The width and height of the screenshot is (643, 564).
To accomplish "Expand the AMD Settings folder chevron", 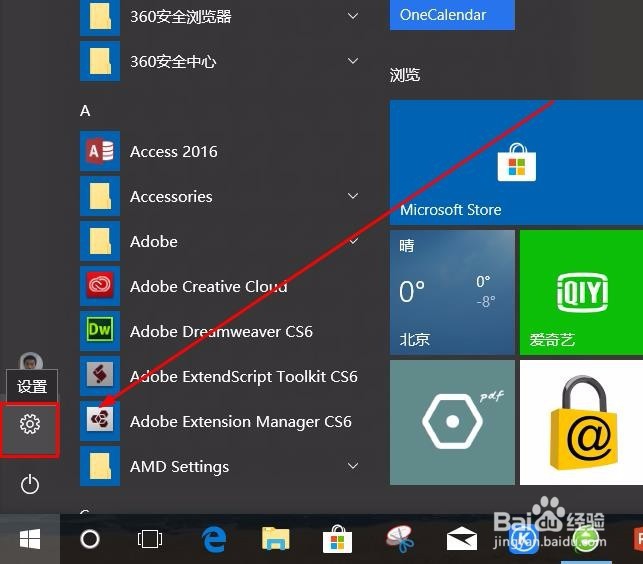I will pyautogui.click(x=353, y=466).
